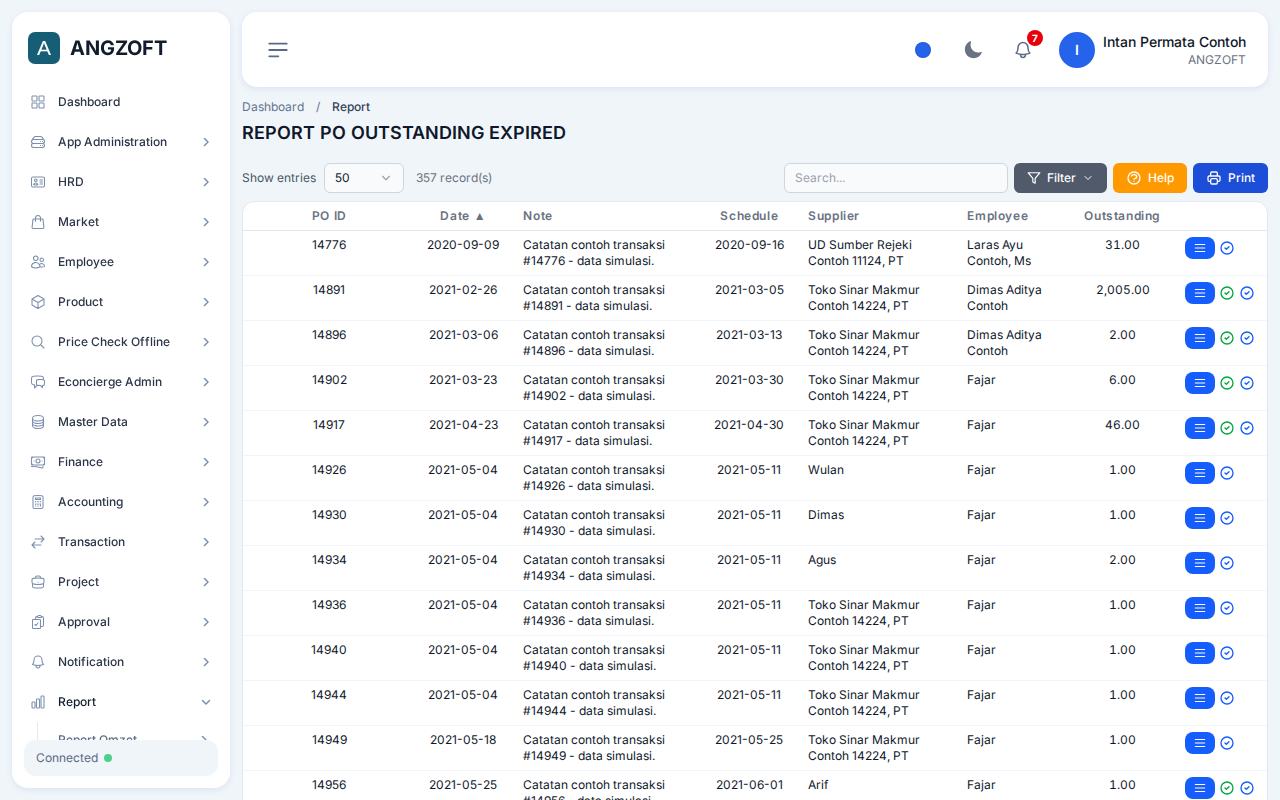Click the green check icon for PO 14902

tap(1227, 383)
